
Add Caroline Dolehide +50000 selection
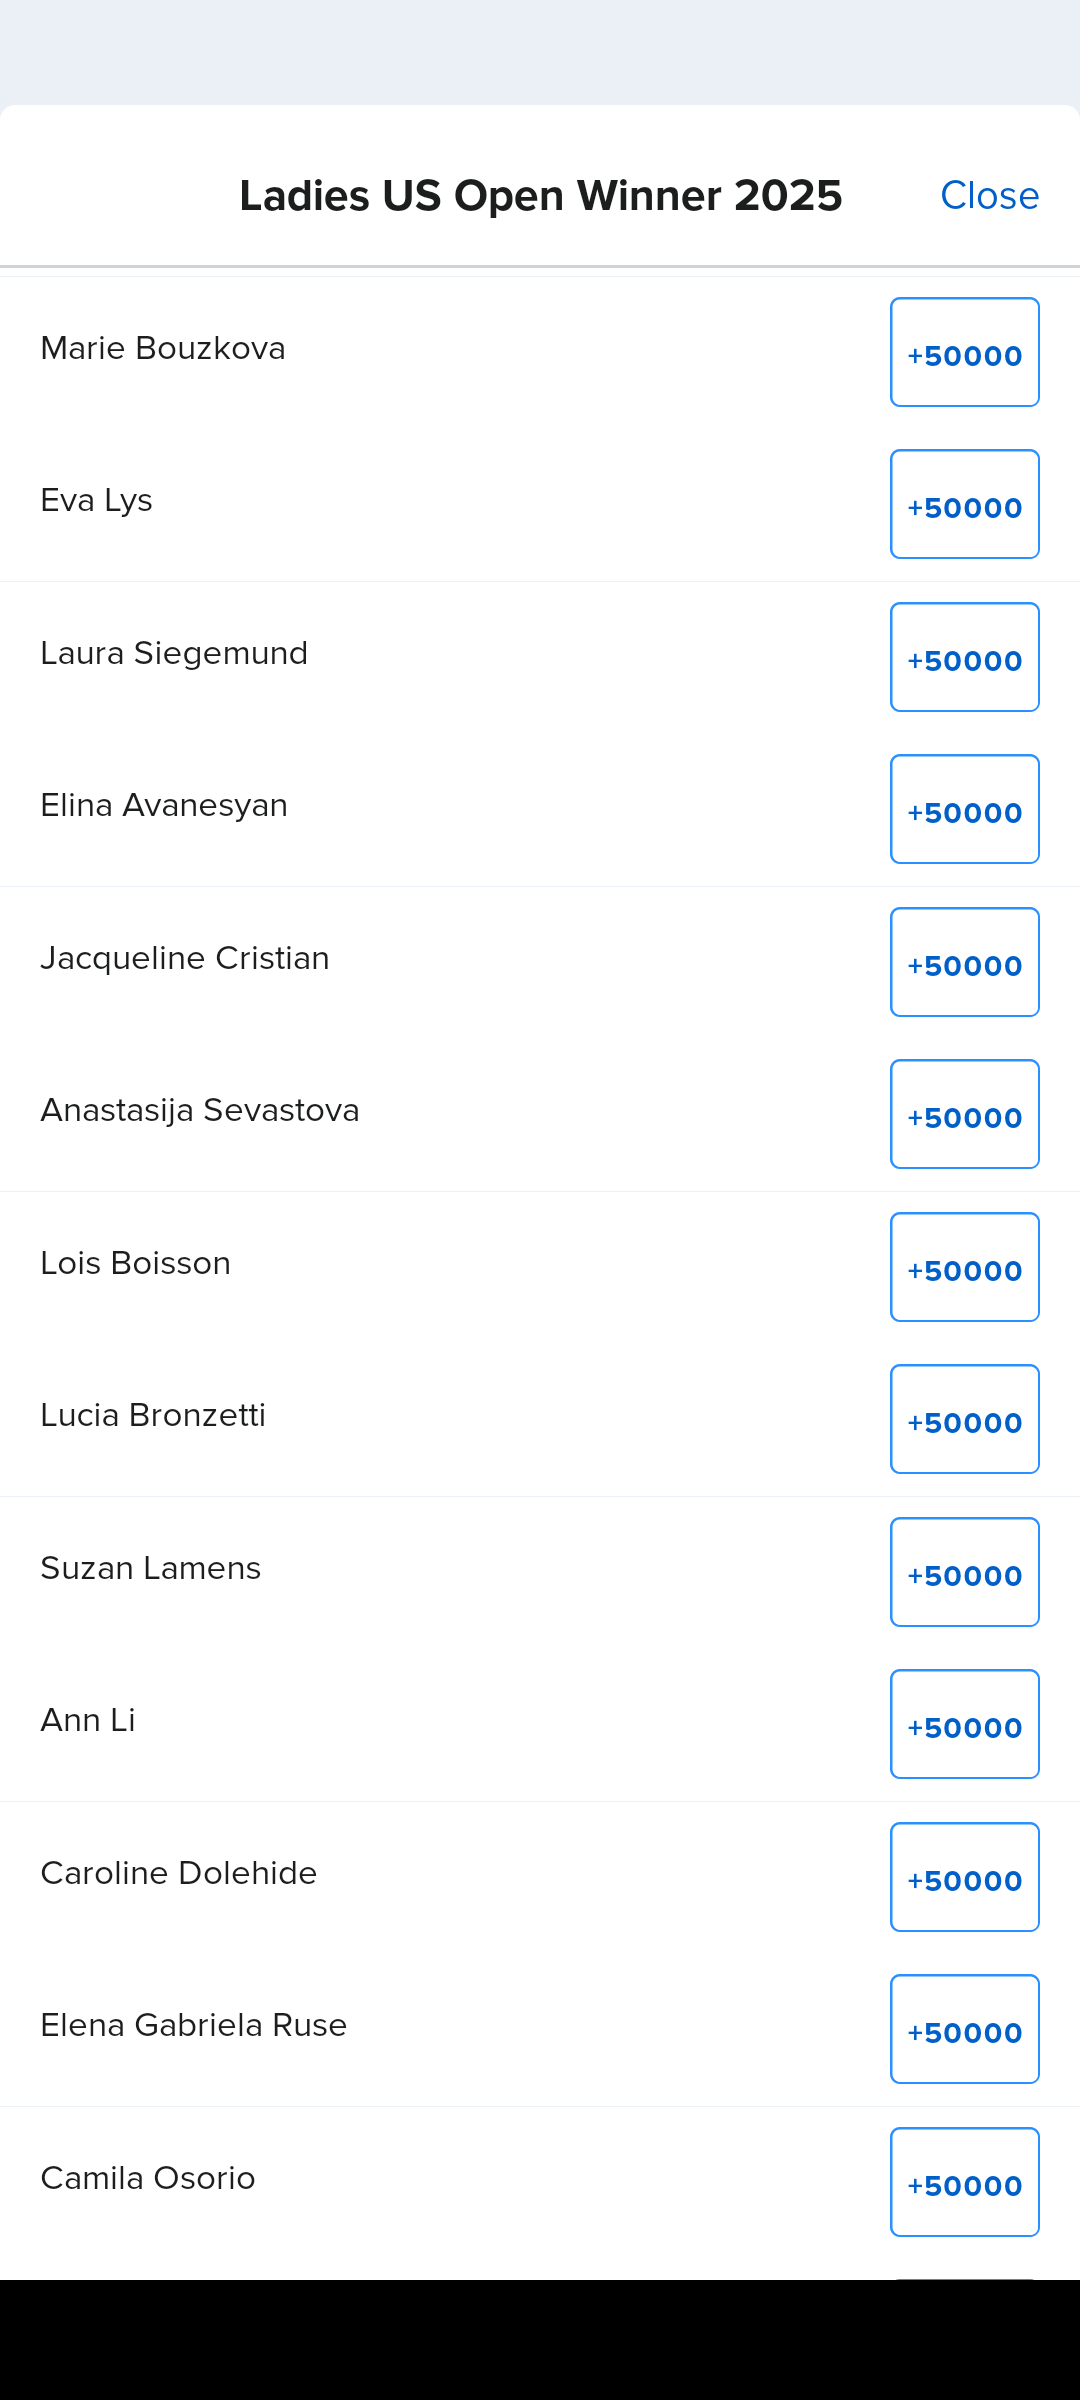coord(964,1878)
